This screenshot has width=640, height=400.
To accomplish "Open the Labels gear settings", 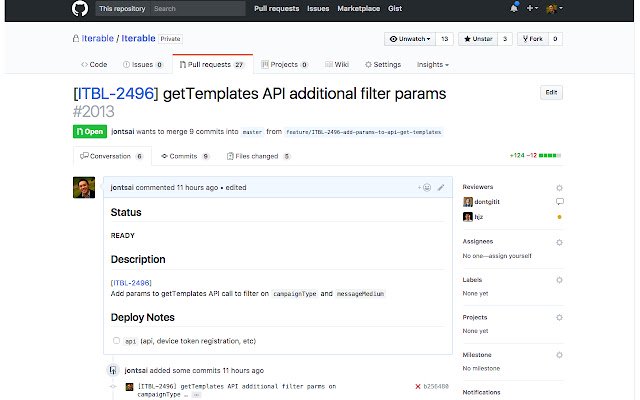I will (x=559, y=280).
